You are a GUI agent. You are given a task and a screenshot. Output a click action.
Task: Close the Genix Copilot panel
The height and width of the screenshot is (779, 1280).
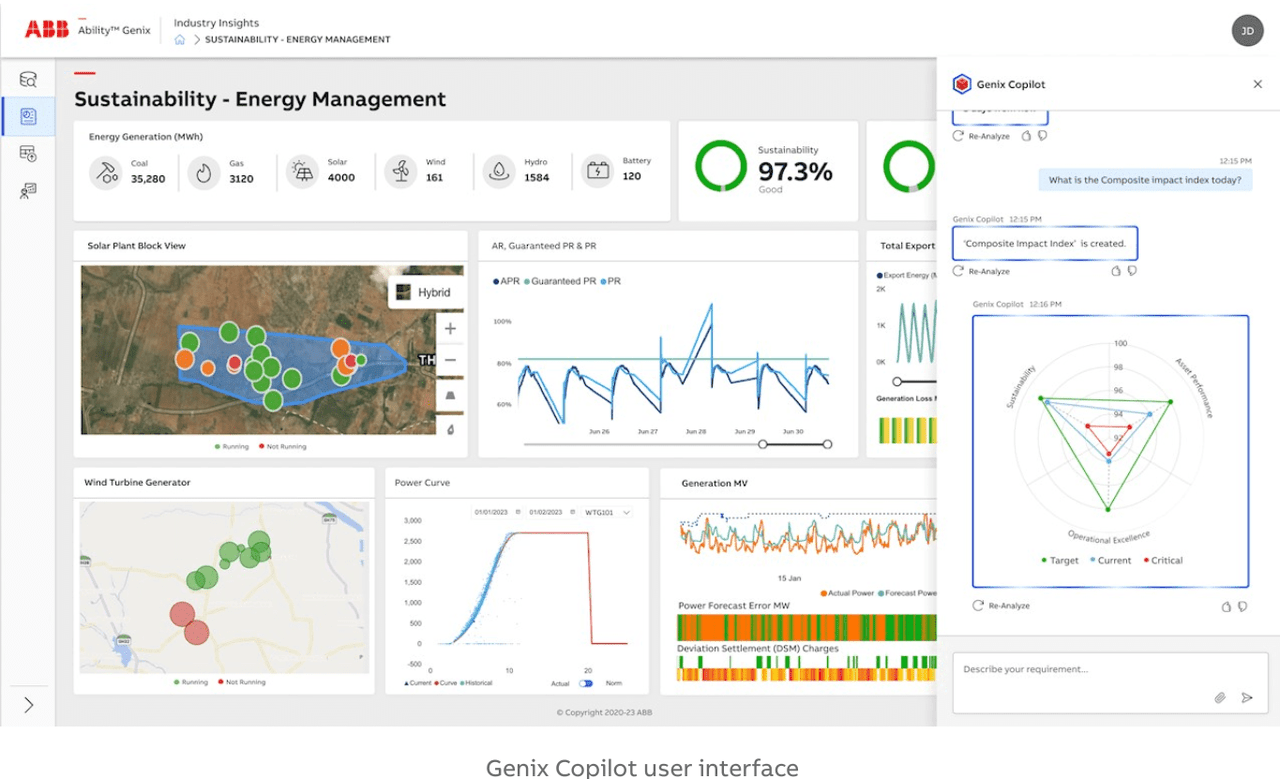pos(1258,84)
